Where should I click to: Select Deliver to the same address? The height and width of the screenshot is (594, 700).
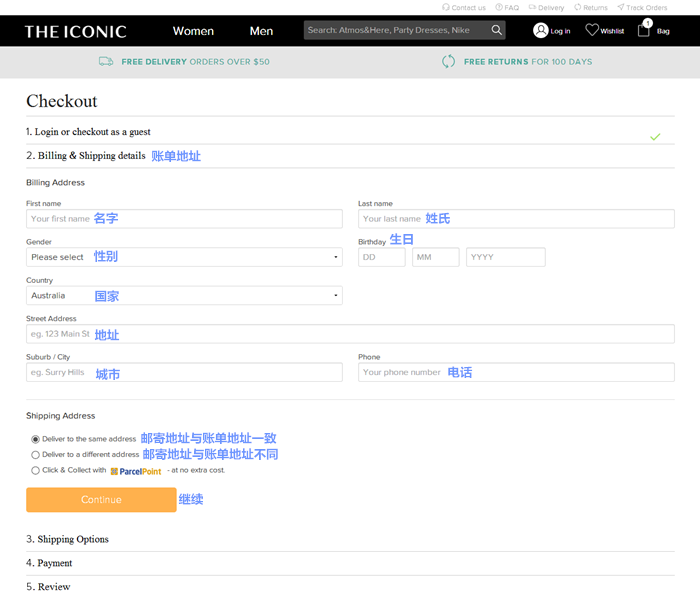(35, 439)
